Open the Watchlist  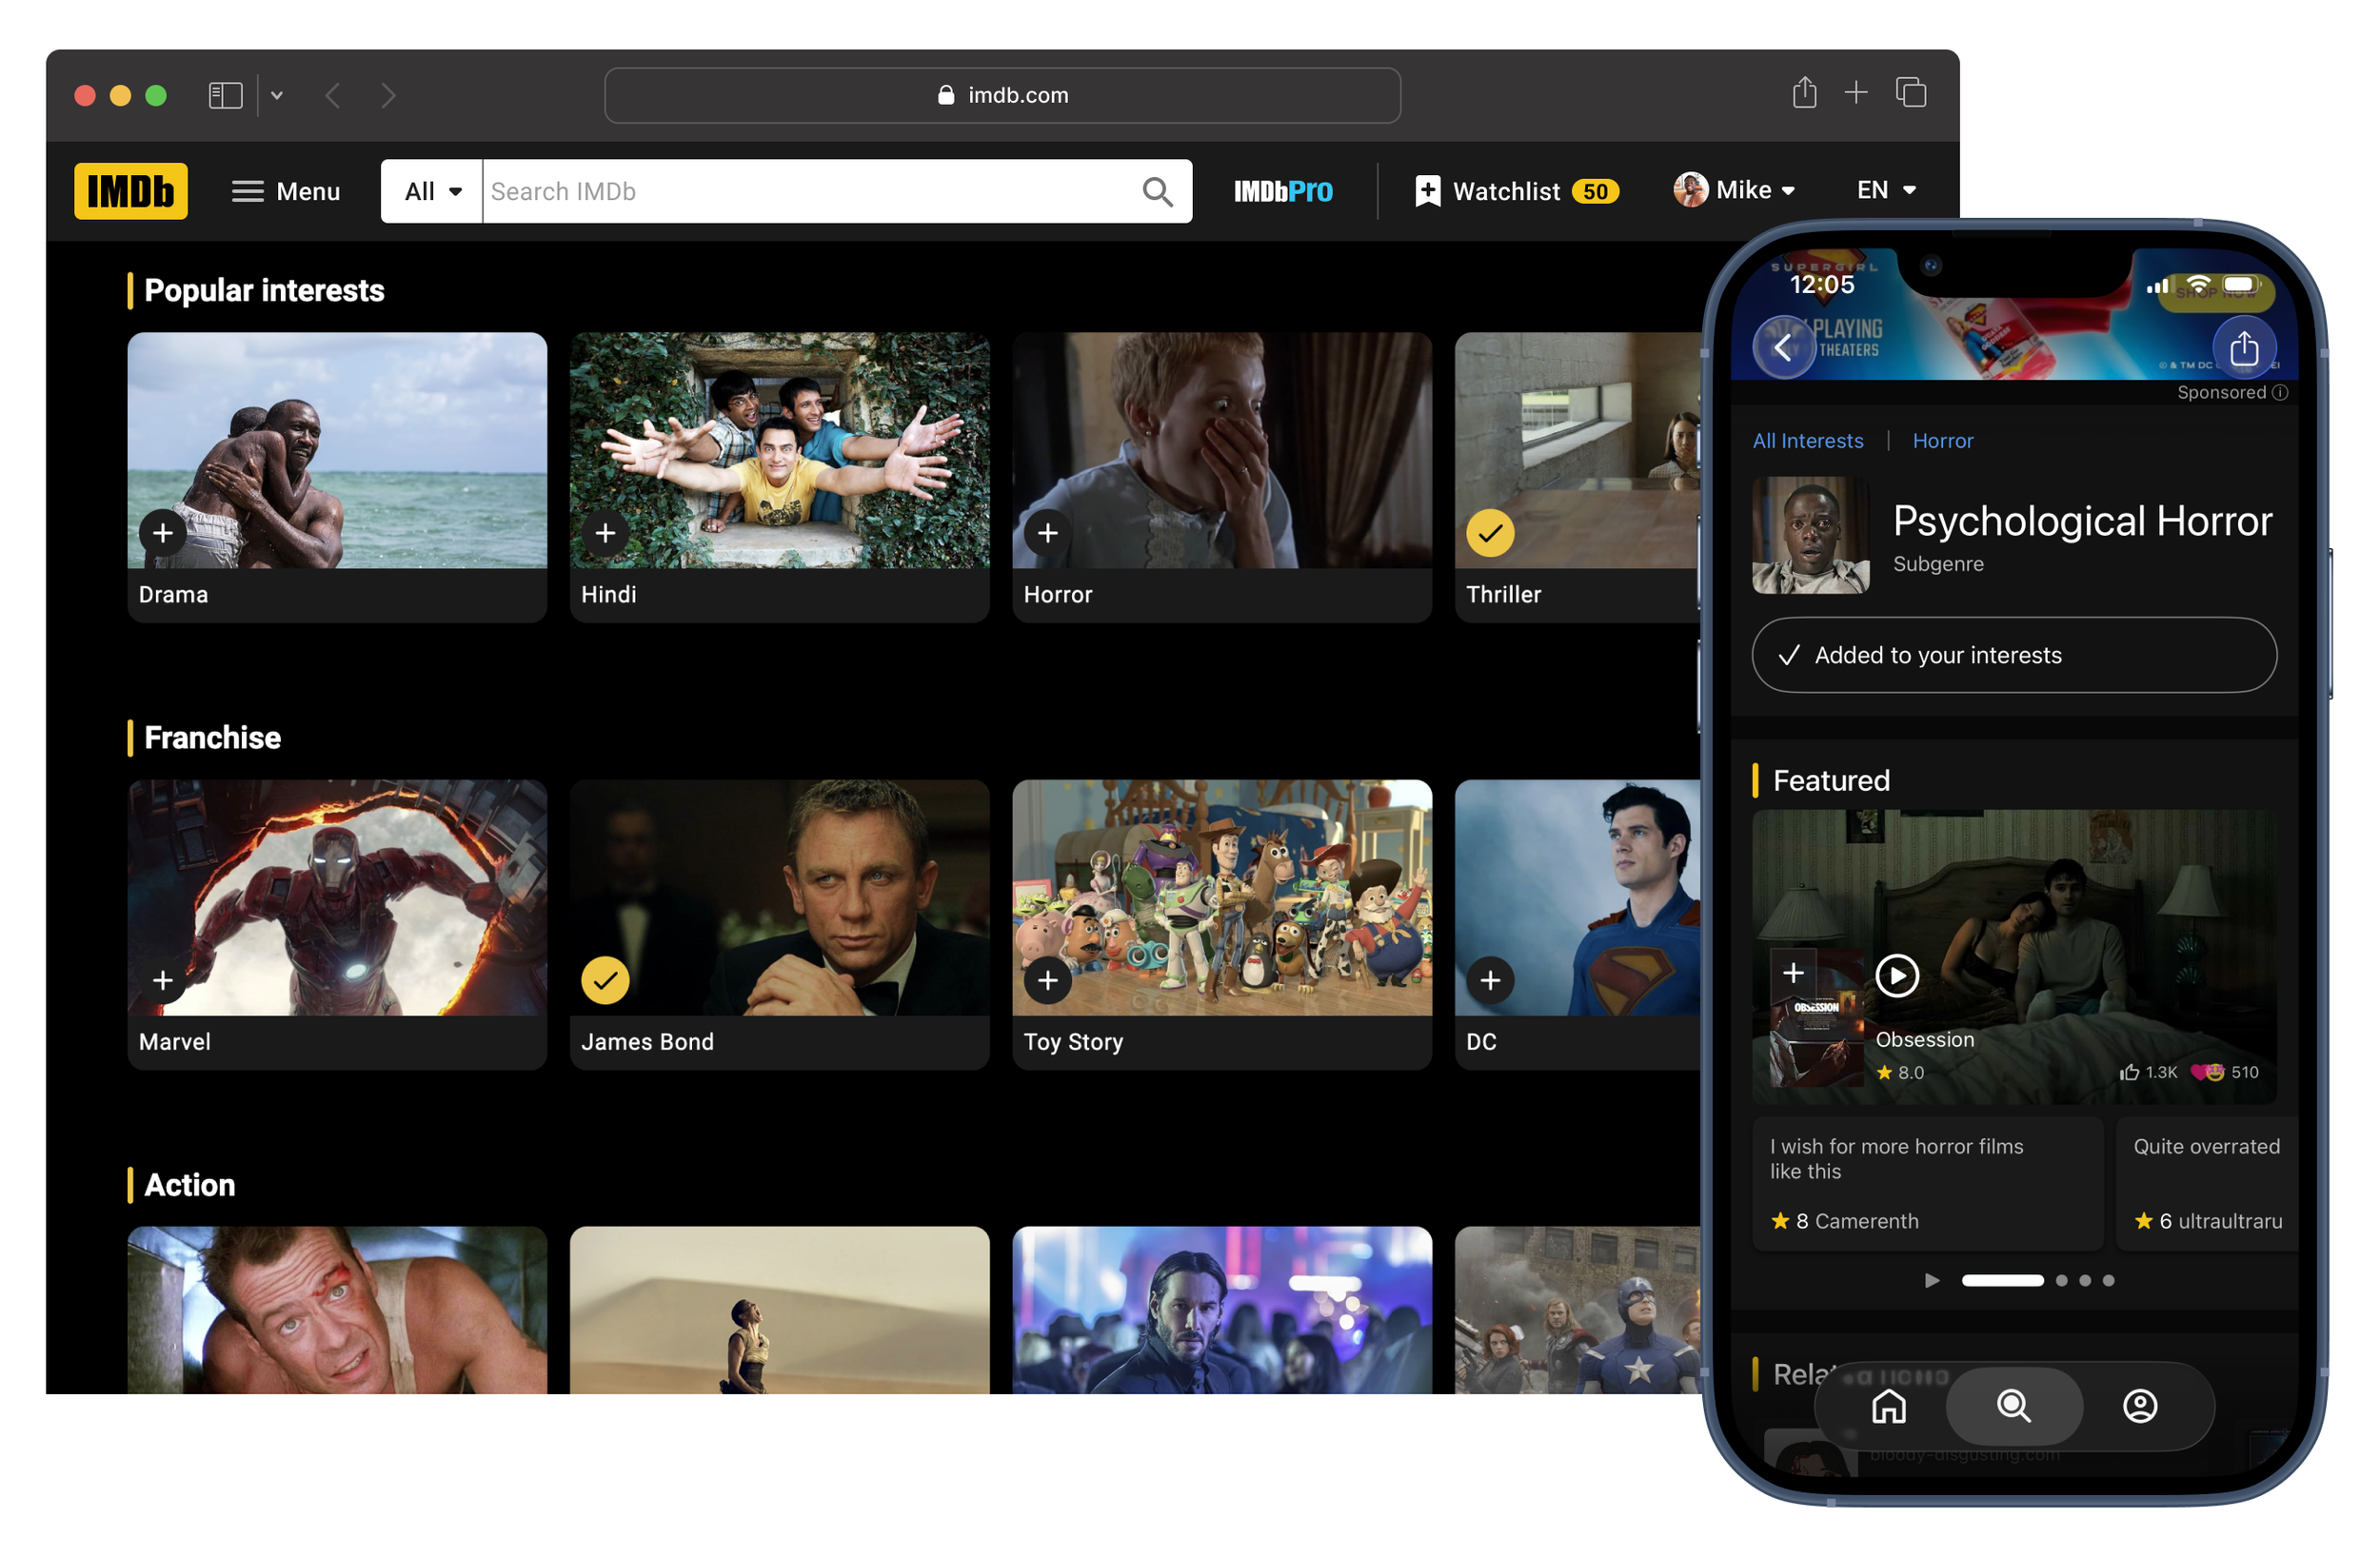click(1517, 191)
